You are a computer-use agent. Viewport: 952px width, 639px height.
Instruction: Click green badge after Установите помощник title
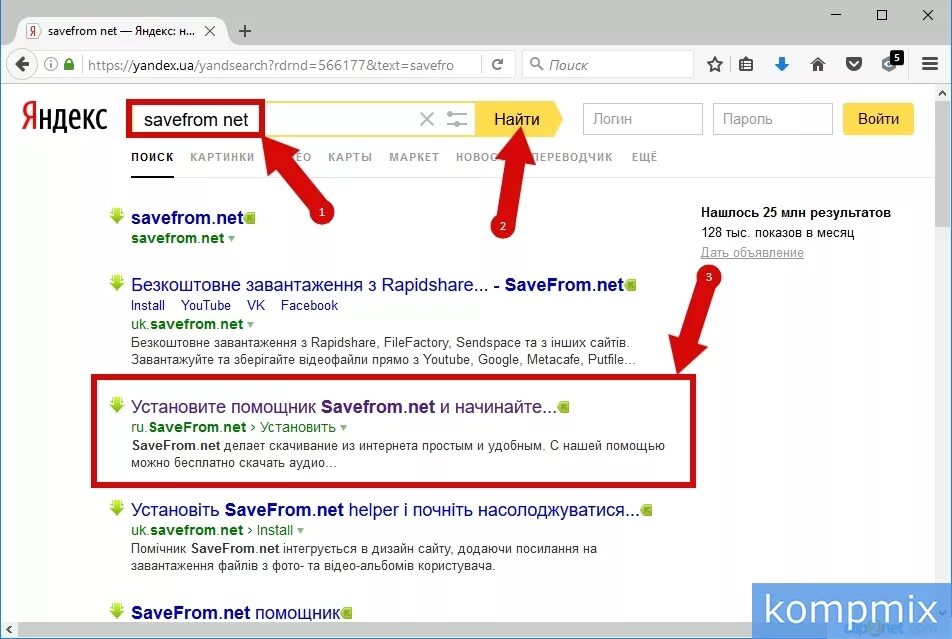tap(563, 407)
